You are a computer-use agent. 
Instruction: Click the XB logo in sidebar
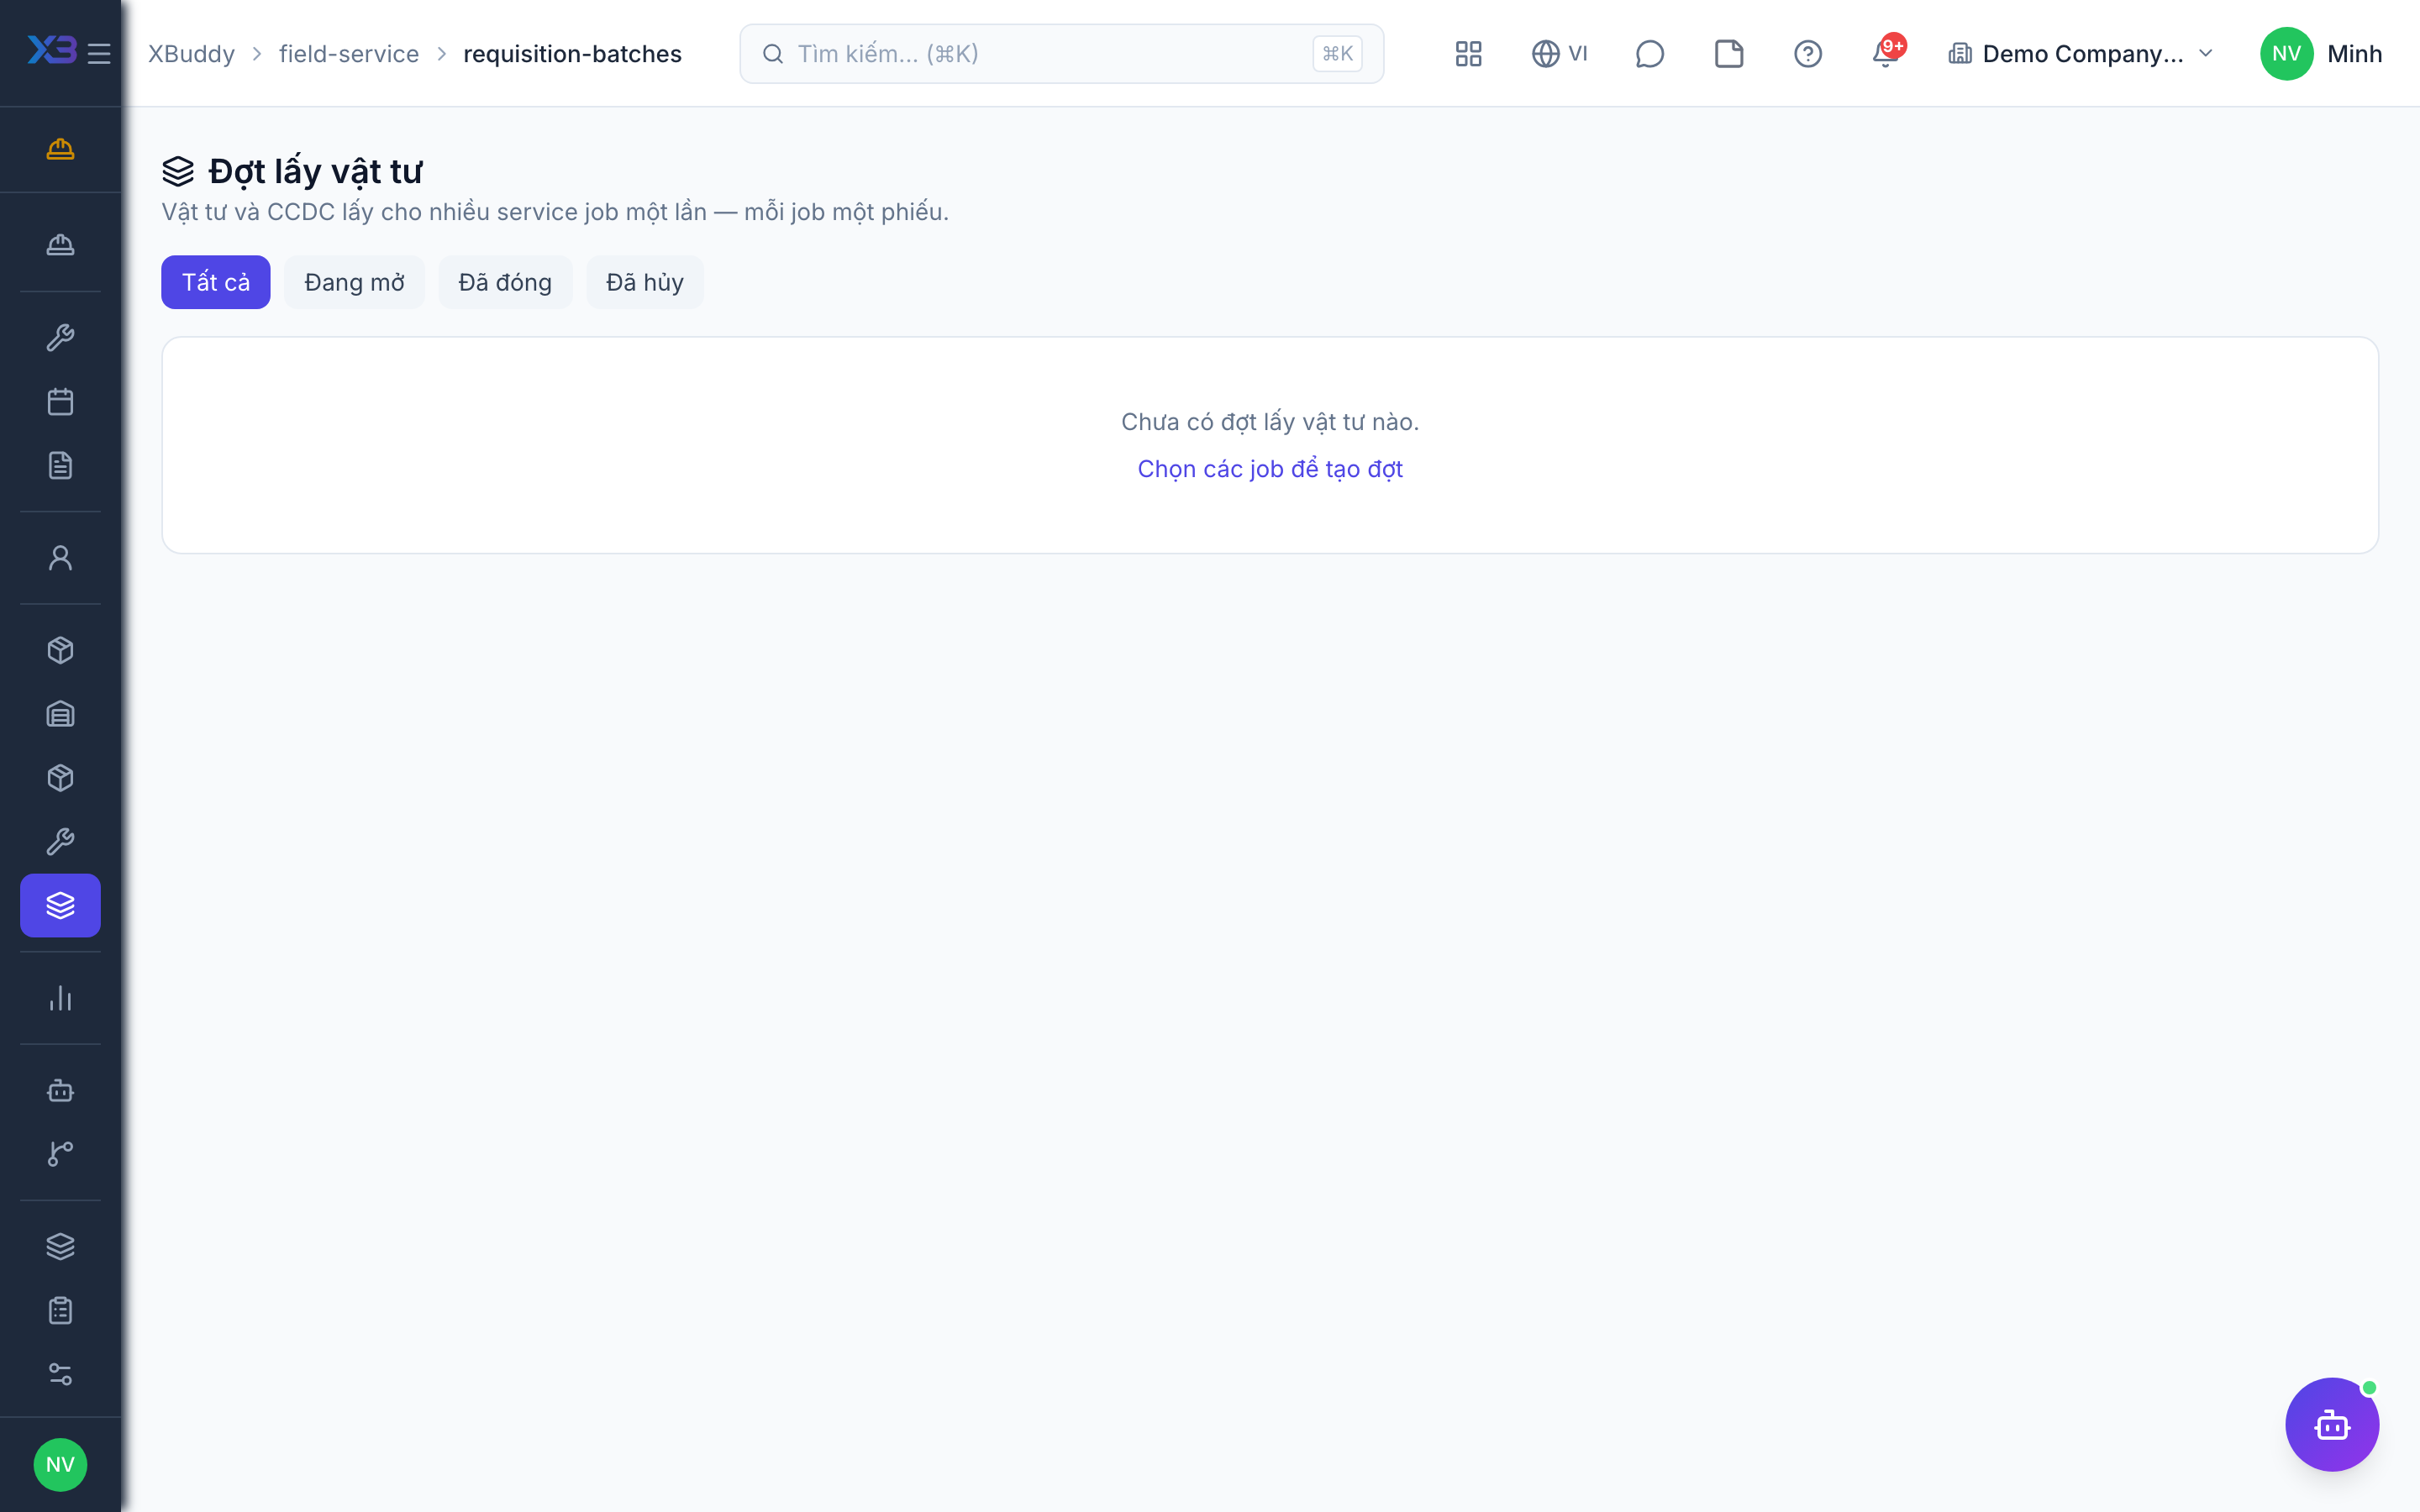point(52,50)
